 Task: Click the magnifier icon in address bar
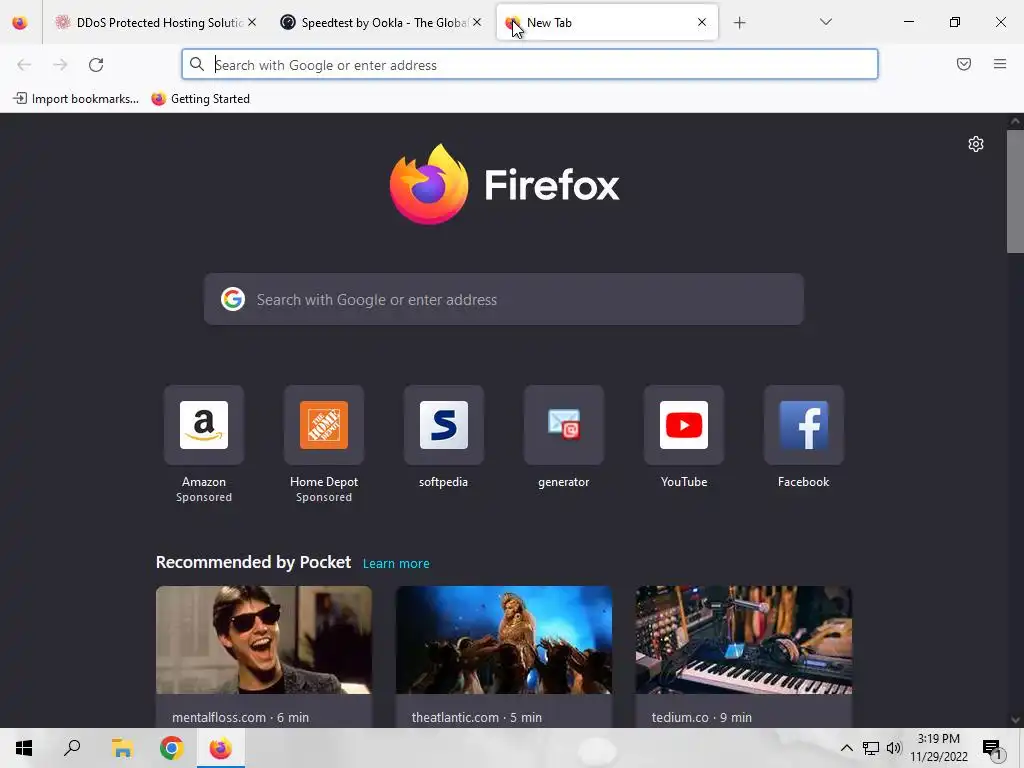tap(197, 64)
